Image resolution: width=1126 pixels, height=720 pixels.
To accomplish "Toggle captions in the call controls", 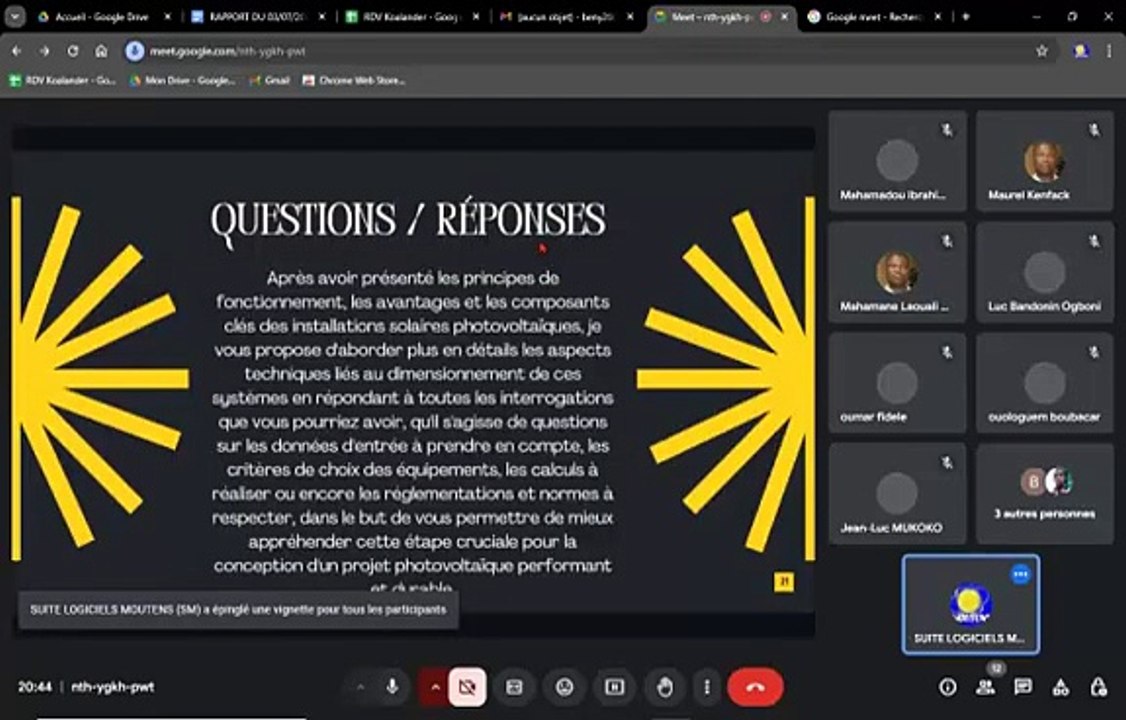I will 514,687.
